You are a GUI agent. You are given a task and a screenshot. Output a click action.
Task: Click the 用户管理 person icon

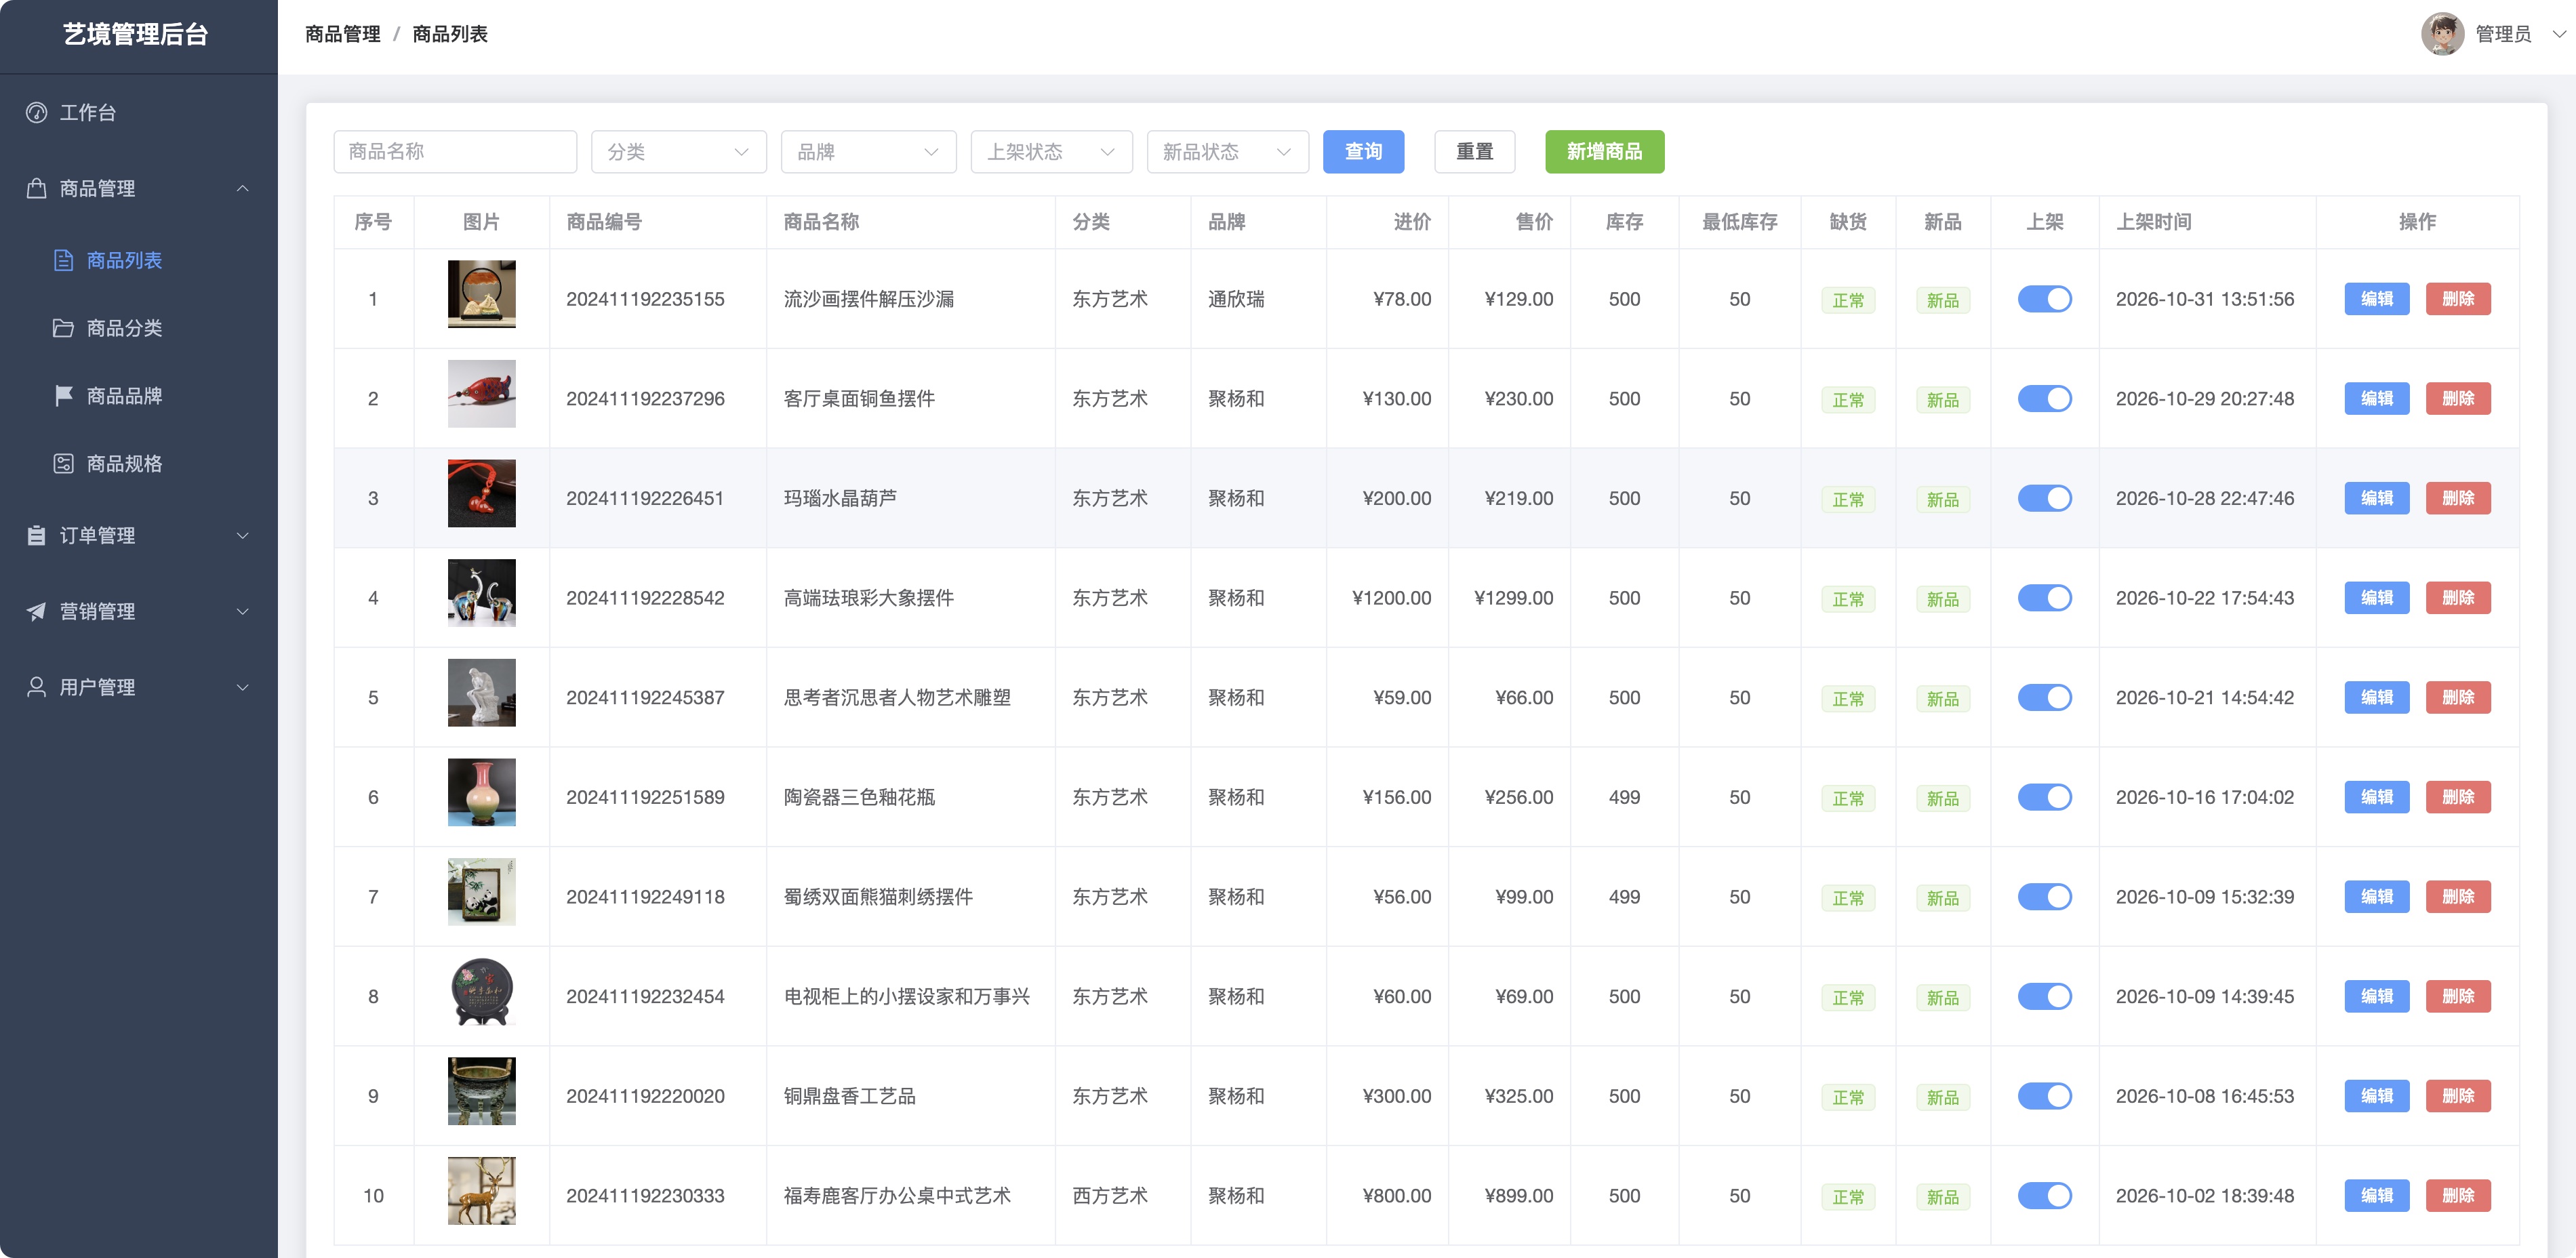tap(37, 688)
